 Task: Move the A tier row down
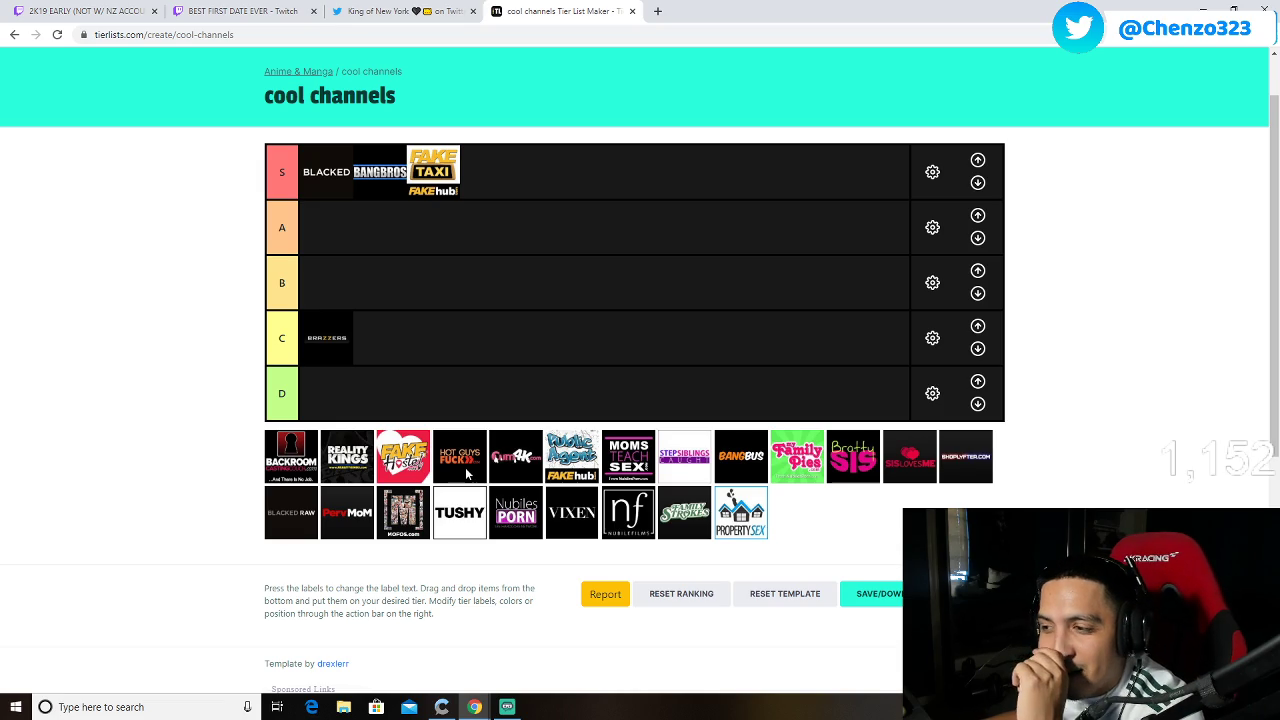978,238
